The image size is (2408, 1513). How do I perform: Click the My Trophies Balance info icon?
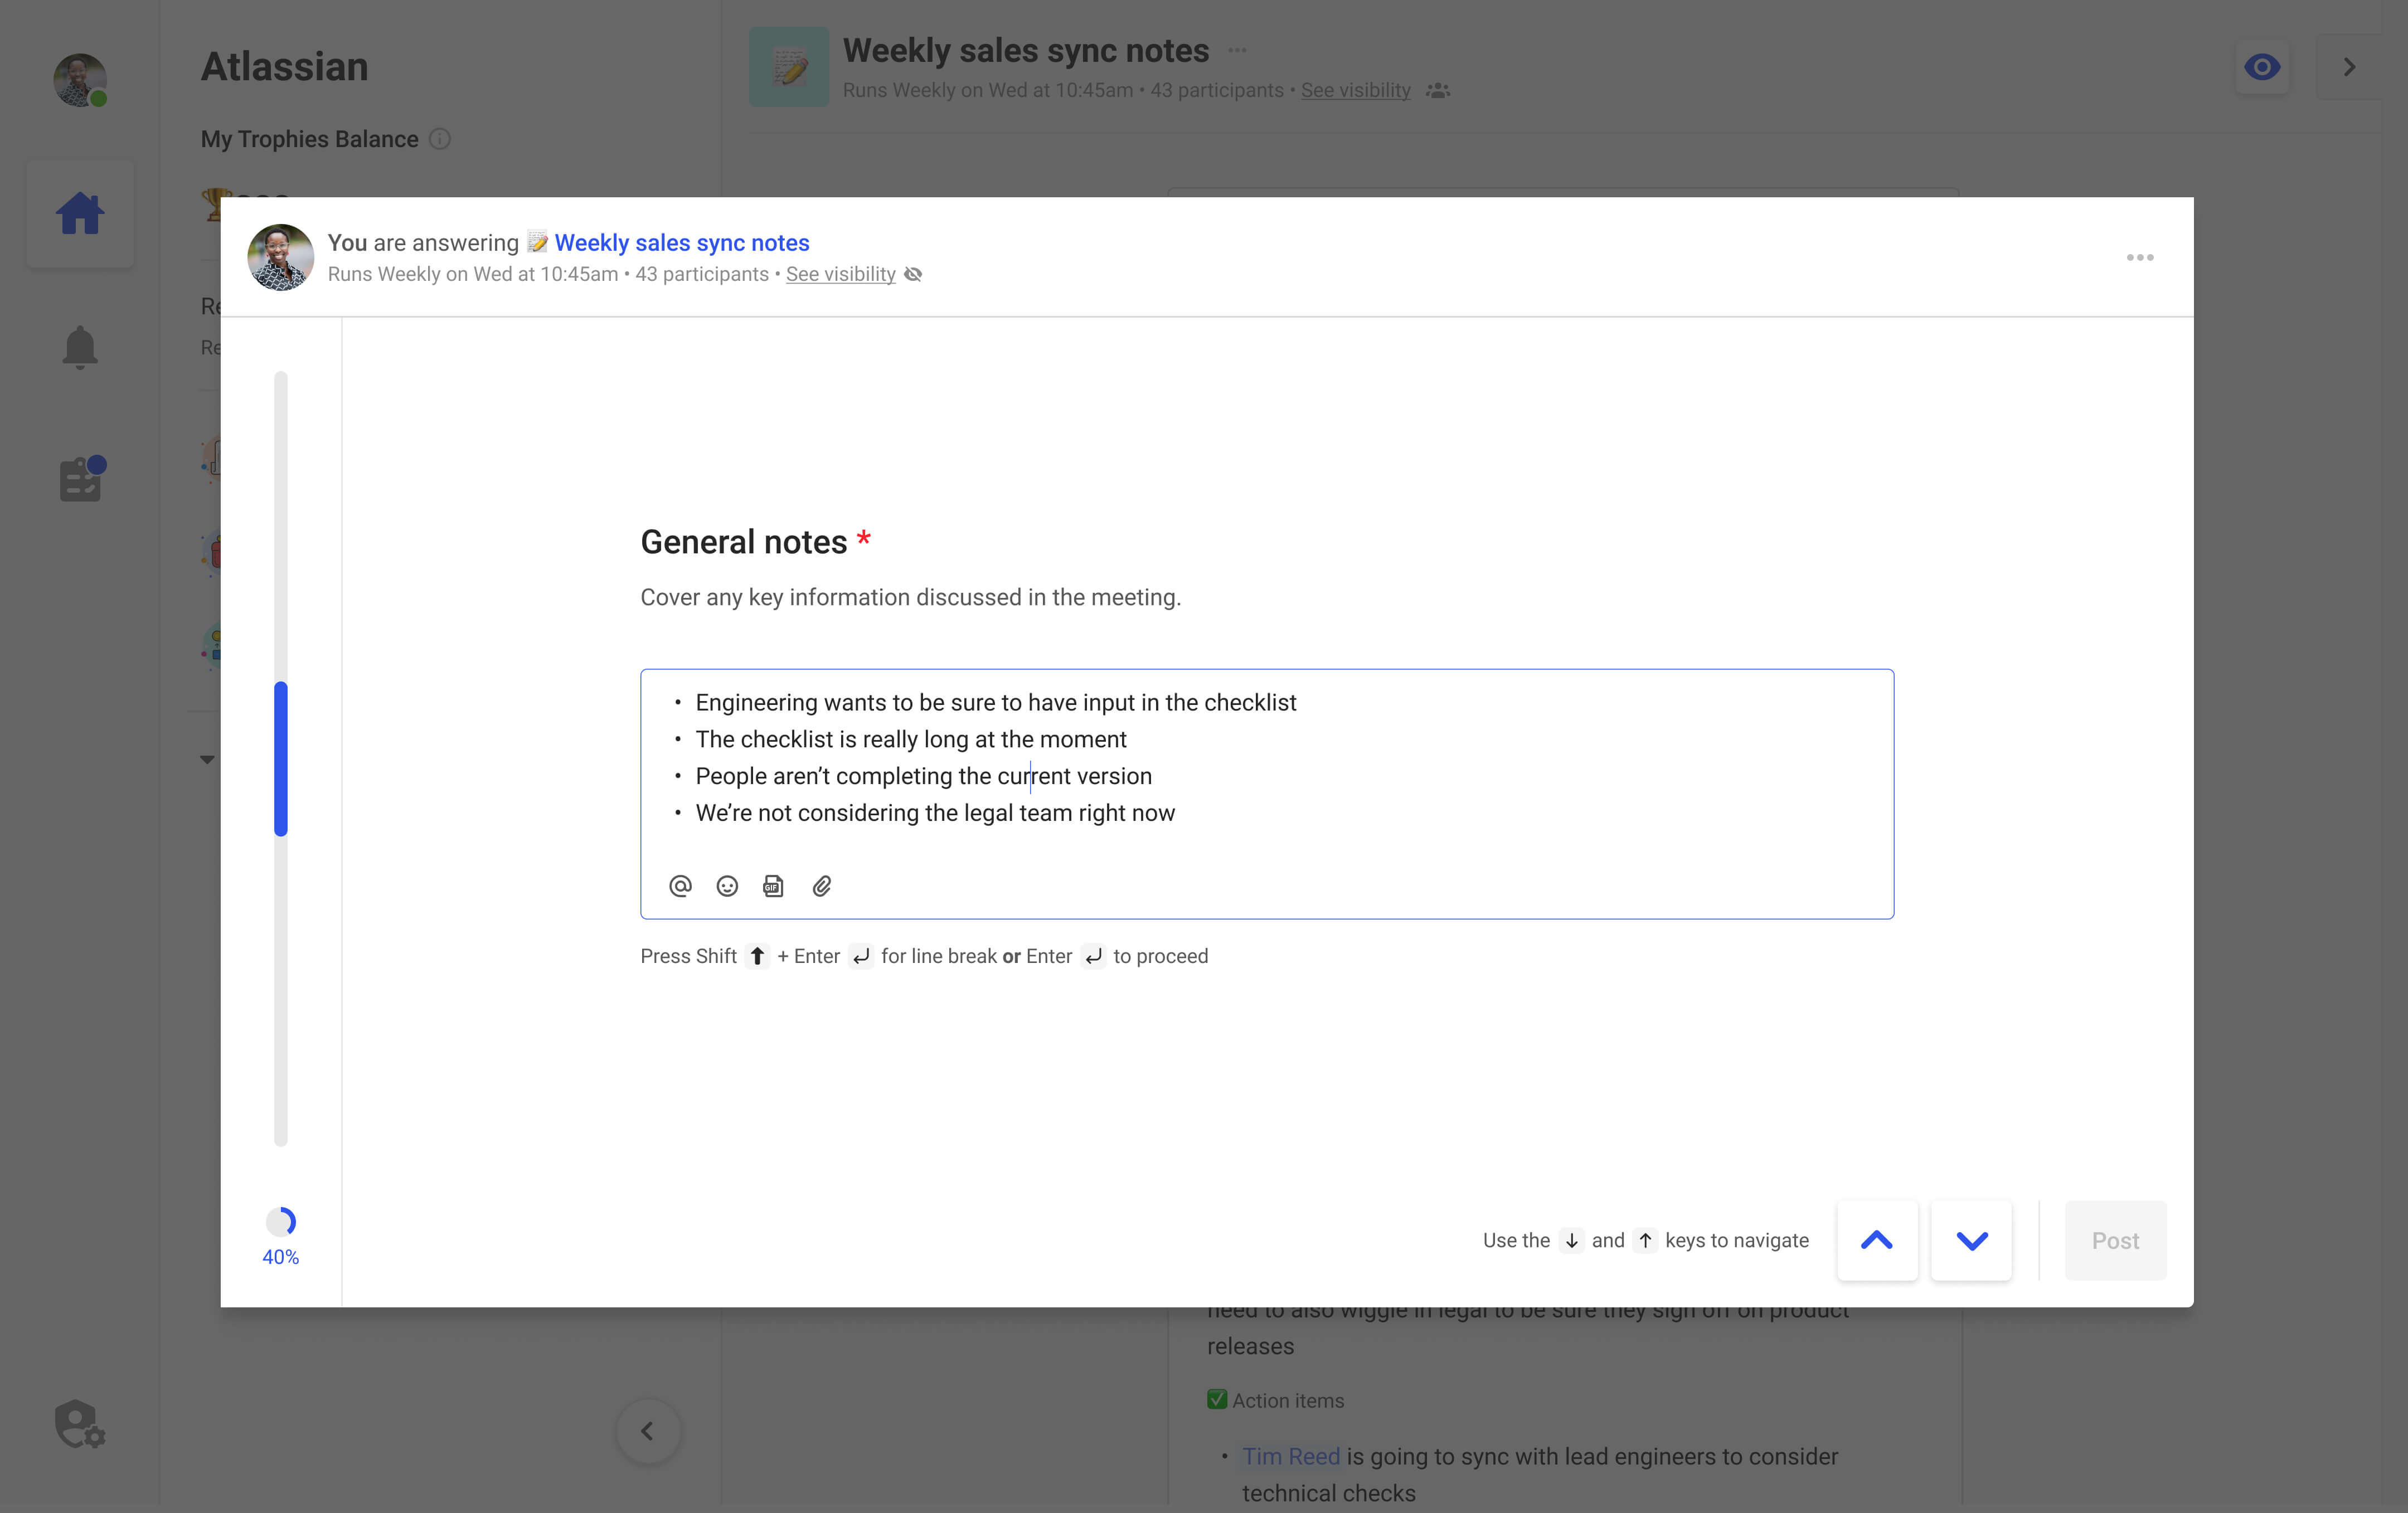(x=440, y=139)
